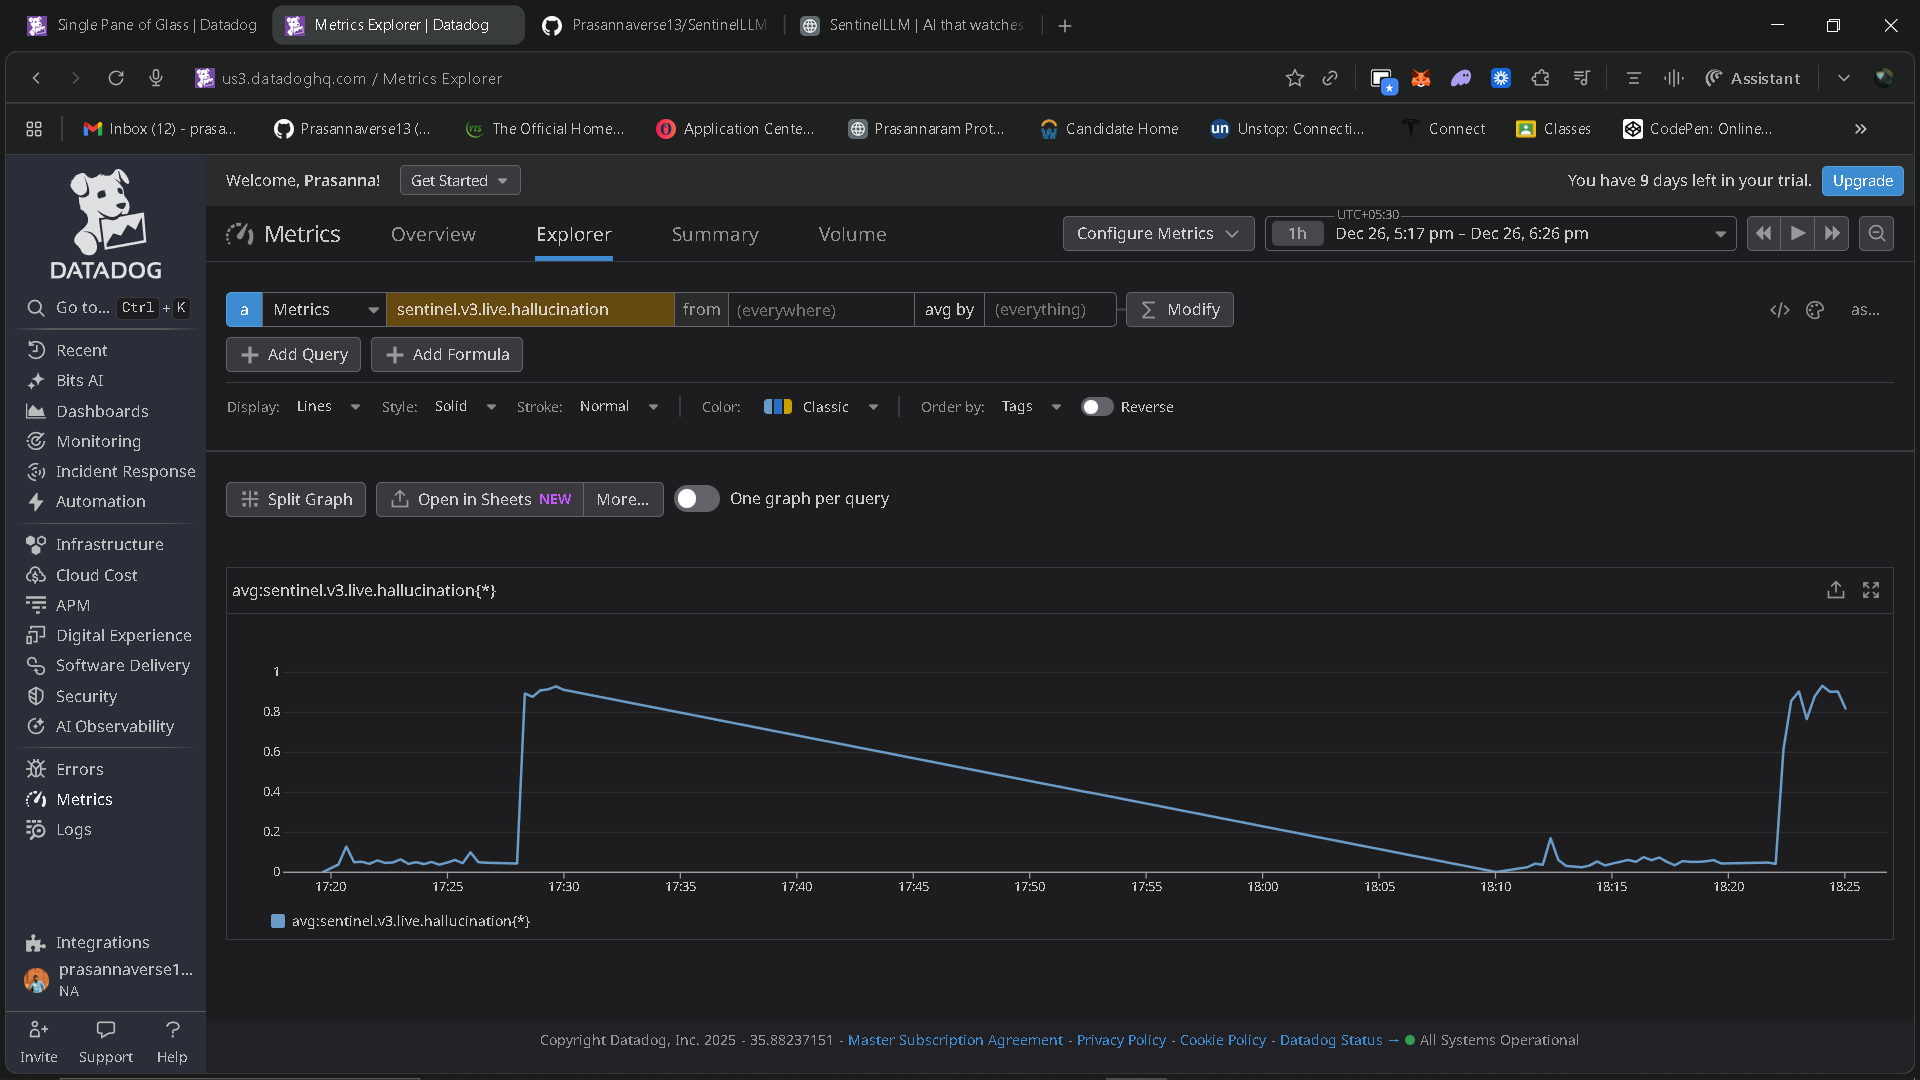Click the color palette icon near query
Viewport: 1920px width, 1080px height.
point(1815,310)
